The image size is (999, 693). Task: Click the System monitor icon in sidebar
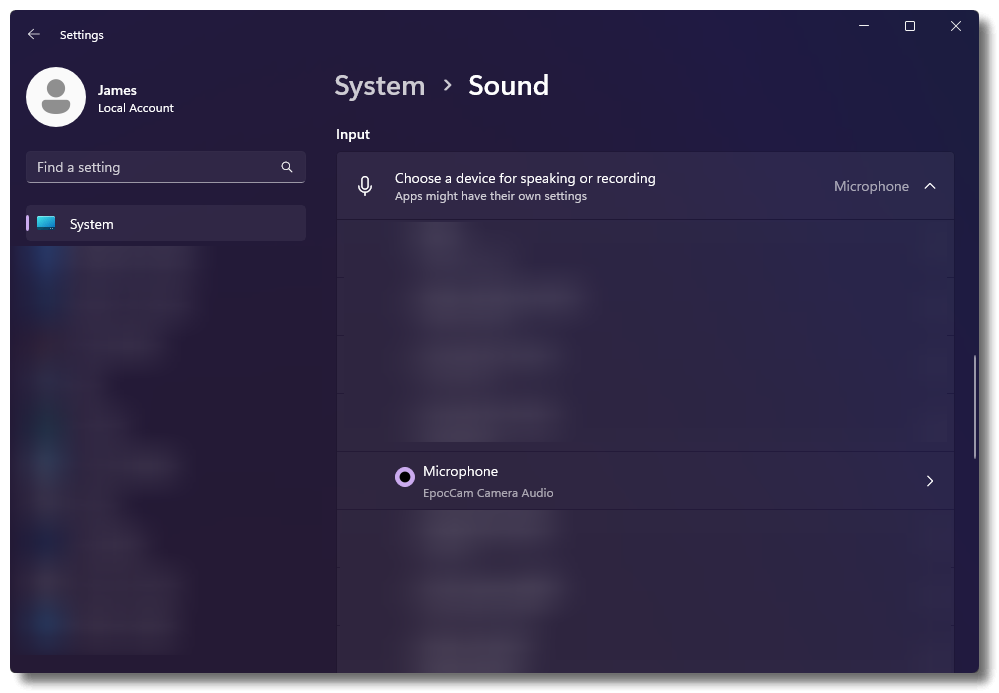[x=46, y=223]
